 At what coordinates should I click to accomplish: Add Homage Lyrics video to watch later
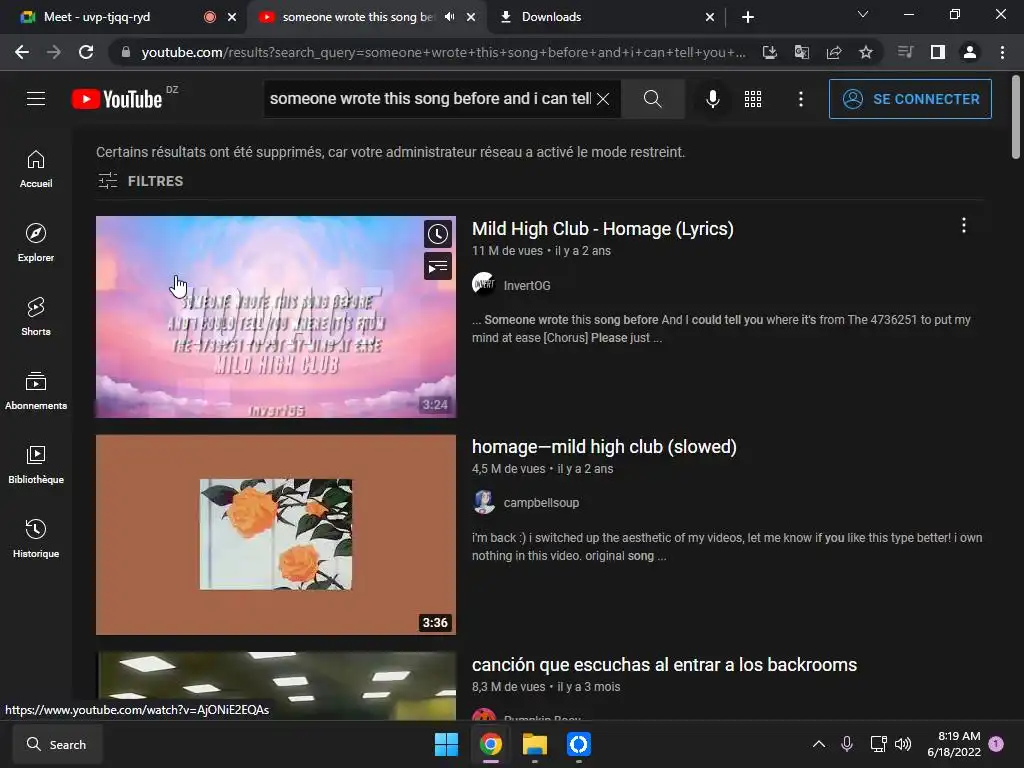point(438,234)
